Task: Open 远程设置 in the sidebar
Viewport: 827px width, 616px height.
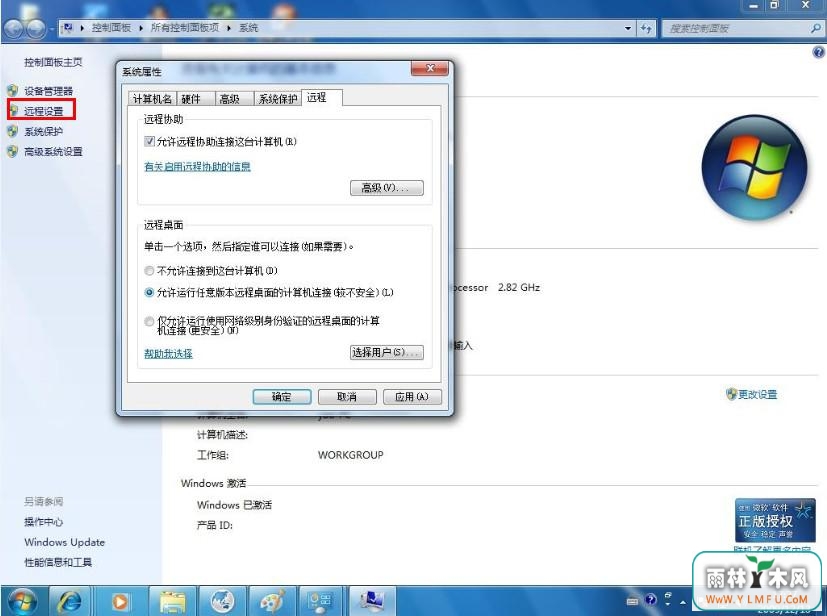Action: tap(44, 111)
